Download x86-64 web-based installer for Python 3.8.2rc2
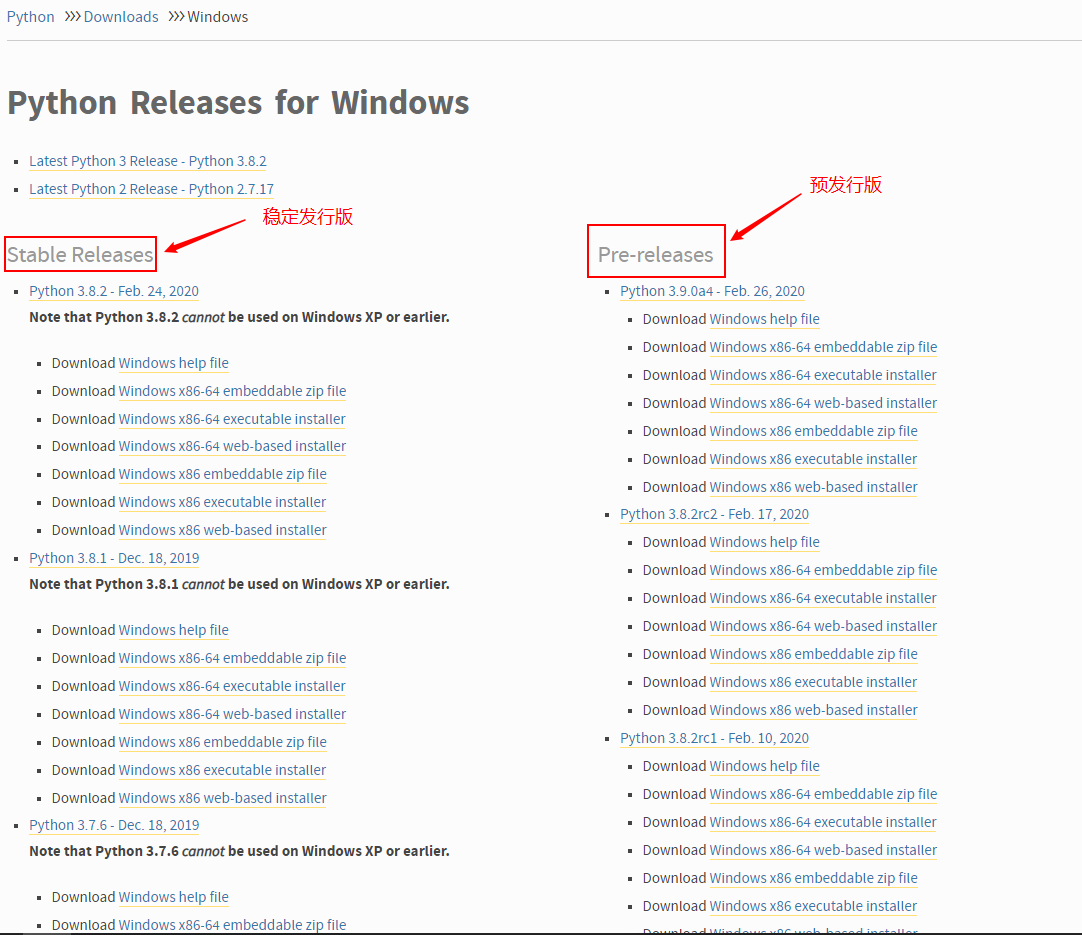1082x935 pixels. click(x=823, y=626)
